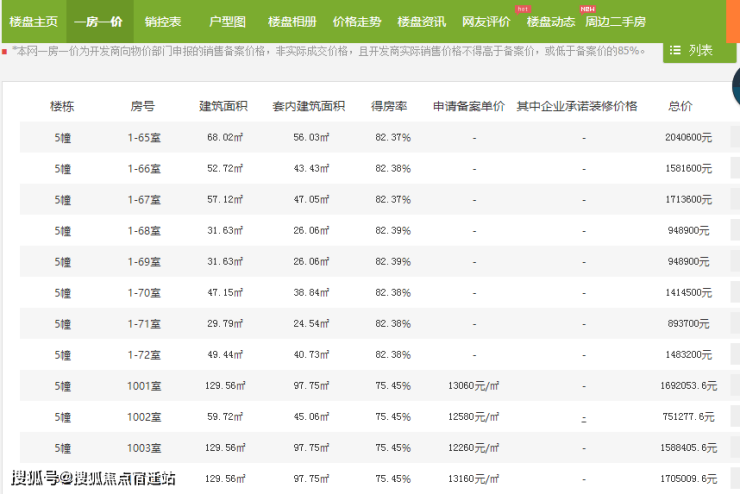This screenshot has width=740, height=494.
Task: Click the underlined dash in row 1002室
Action: pos(584,419)
